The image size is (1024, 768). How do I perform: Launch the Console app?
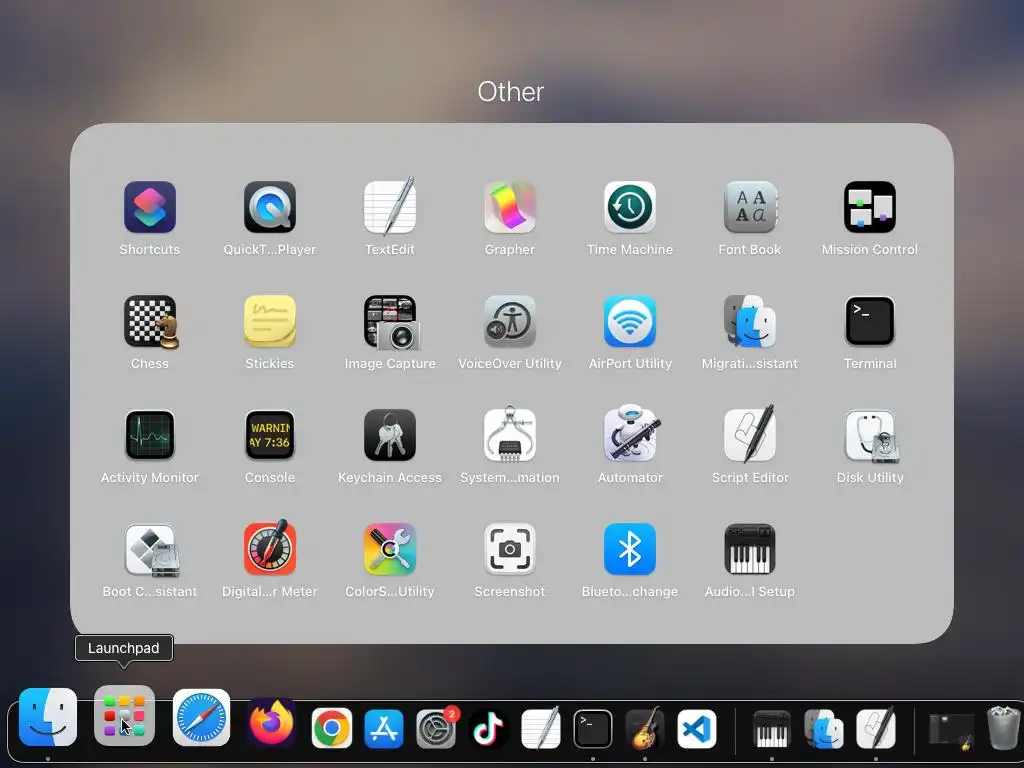pos(270,436)
